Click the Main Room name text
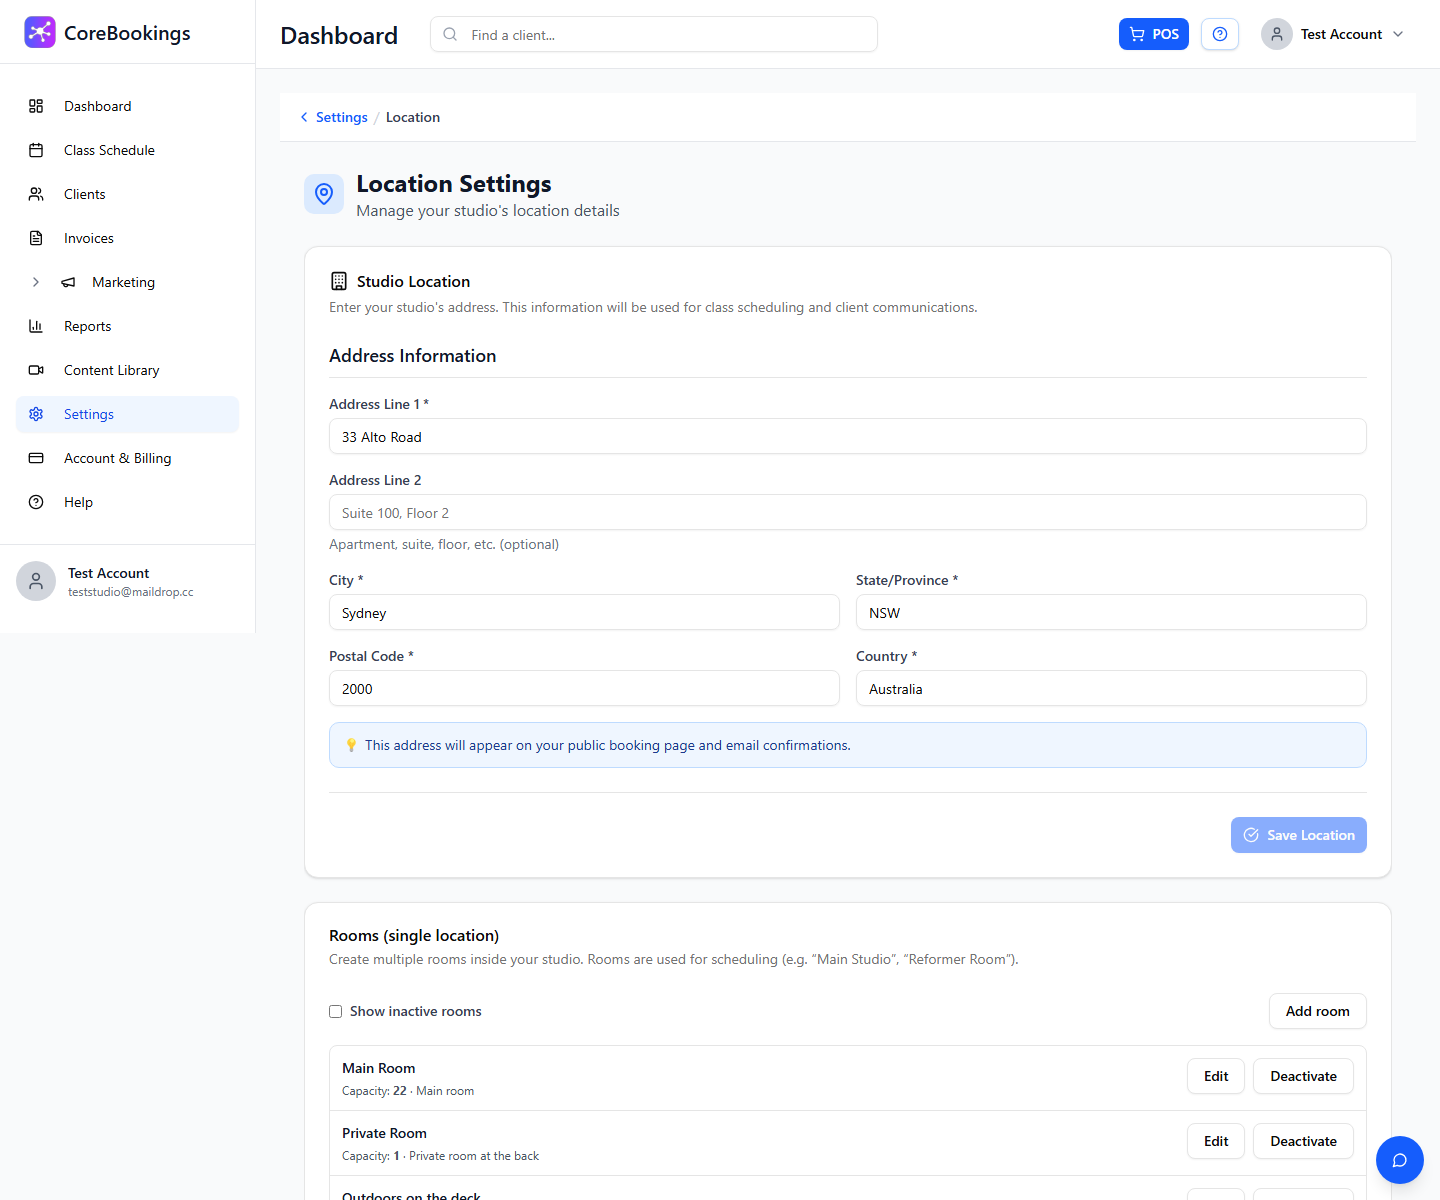1440x1200 pixels. coord(379,1068)
